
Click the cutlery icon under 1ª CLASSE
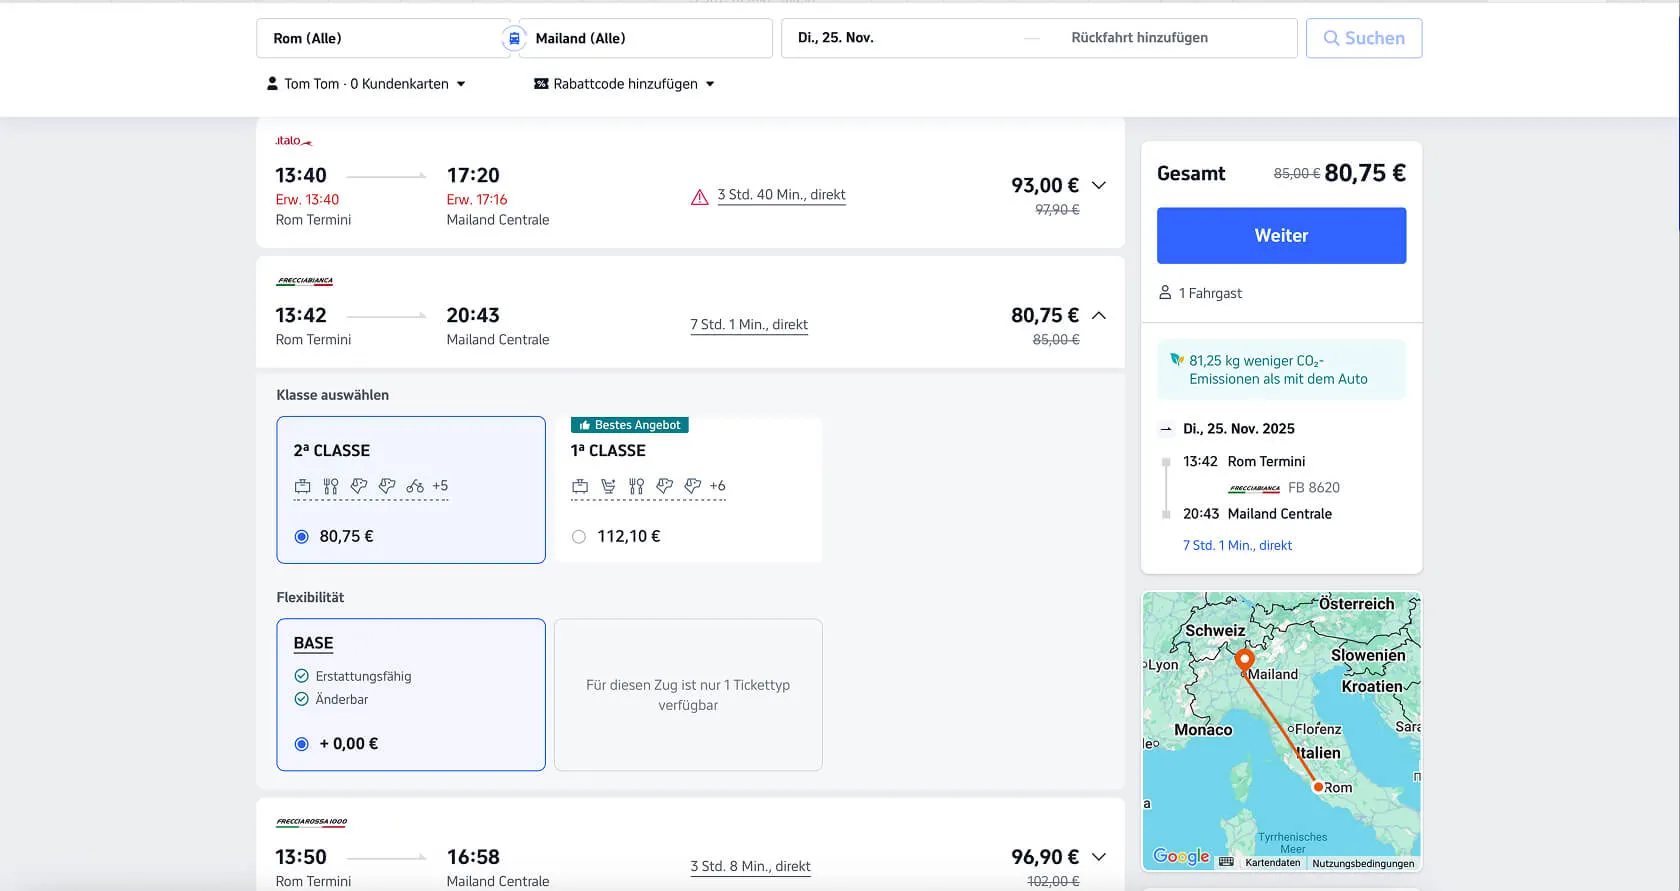point(636,486)
